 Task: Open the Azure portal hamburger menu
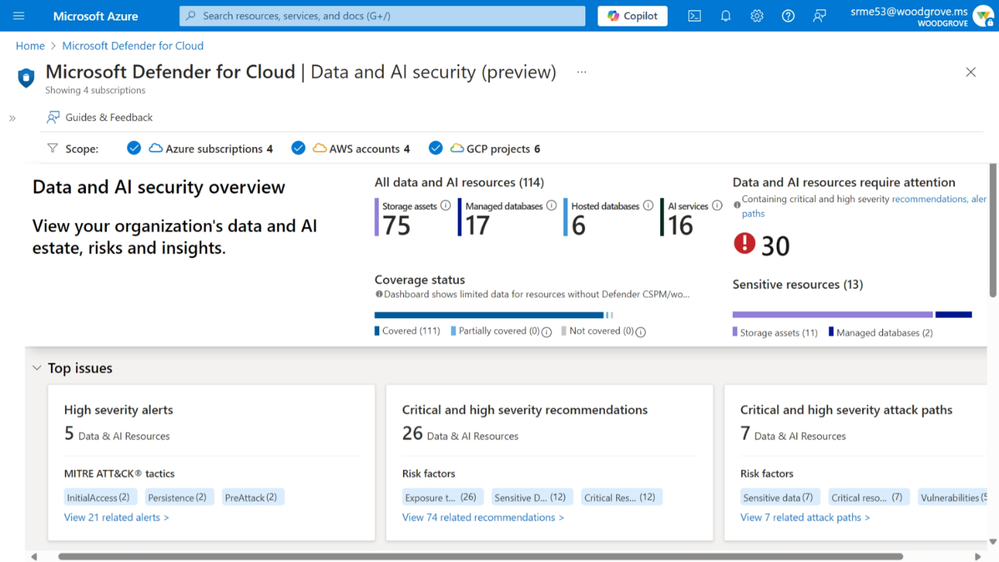pos(18,16)
